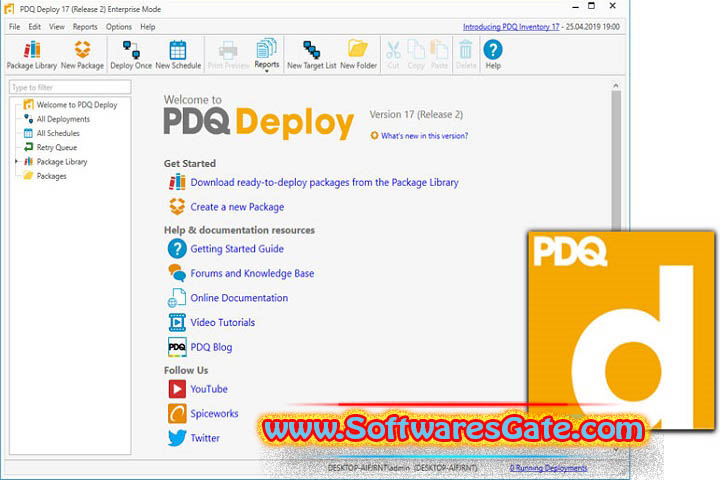Open the File menu
Viewport: 720px width, 480px height.
(14, 27)
